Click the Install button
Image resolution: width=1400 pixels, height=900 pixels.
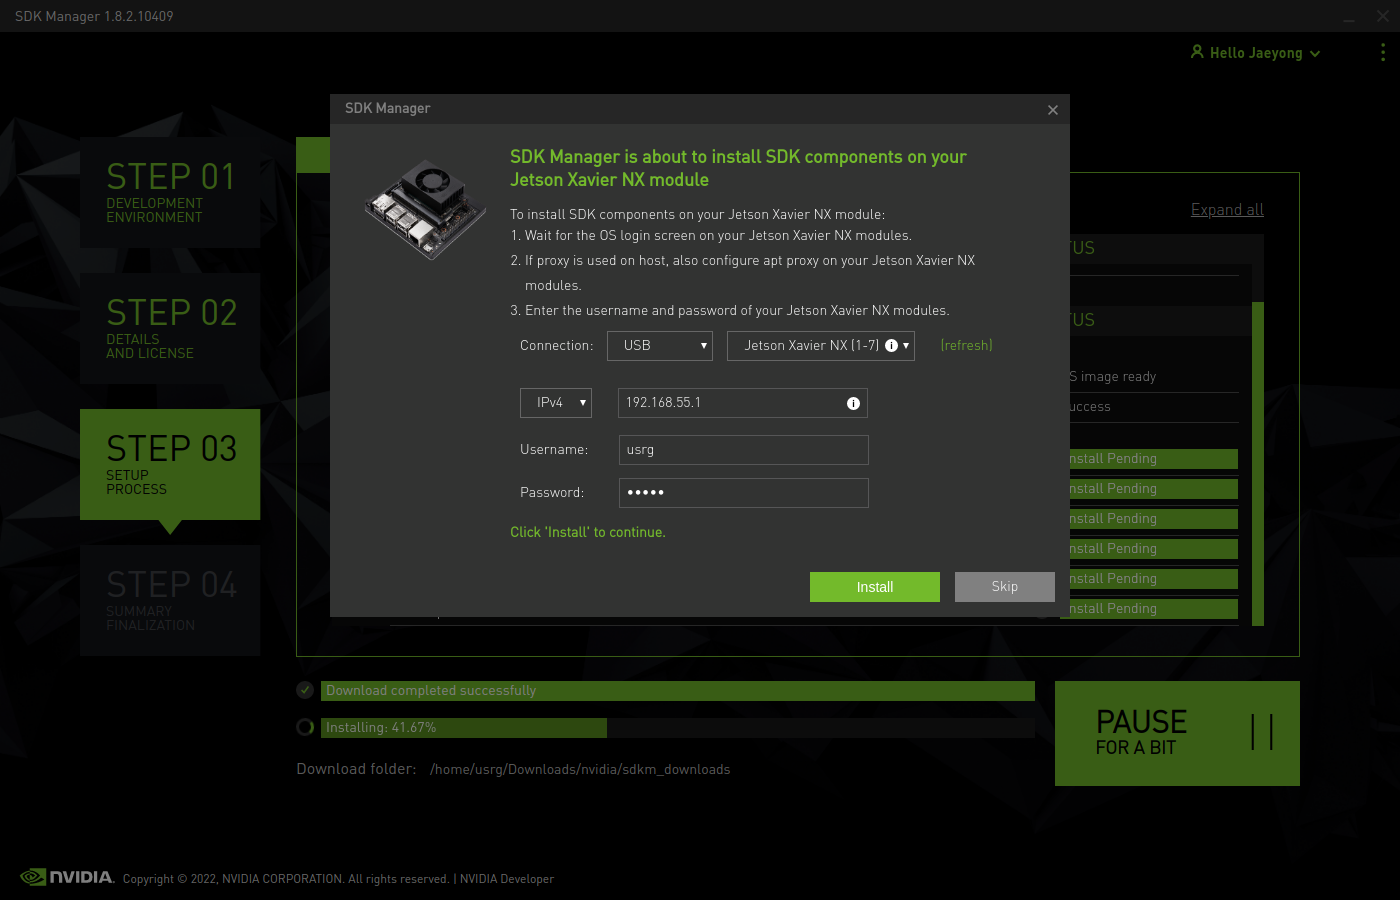coord(875,587)
